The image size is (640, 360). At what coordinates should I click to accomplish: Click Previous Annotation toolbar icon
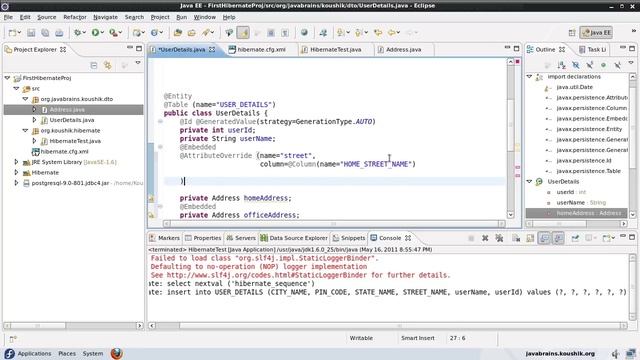(x=359, y=33)
